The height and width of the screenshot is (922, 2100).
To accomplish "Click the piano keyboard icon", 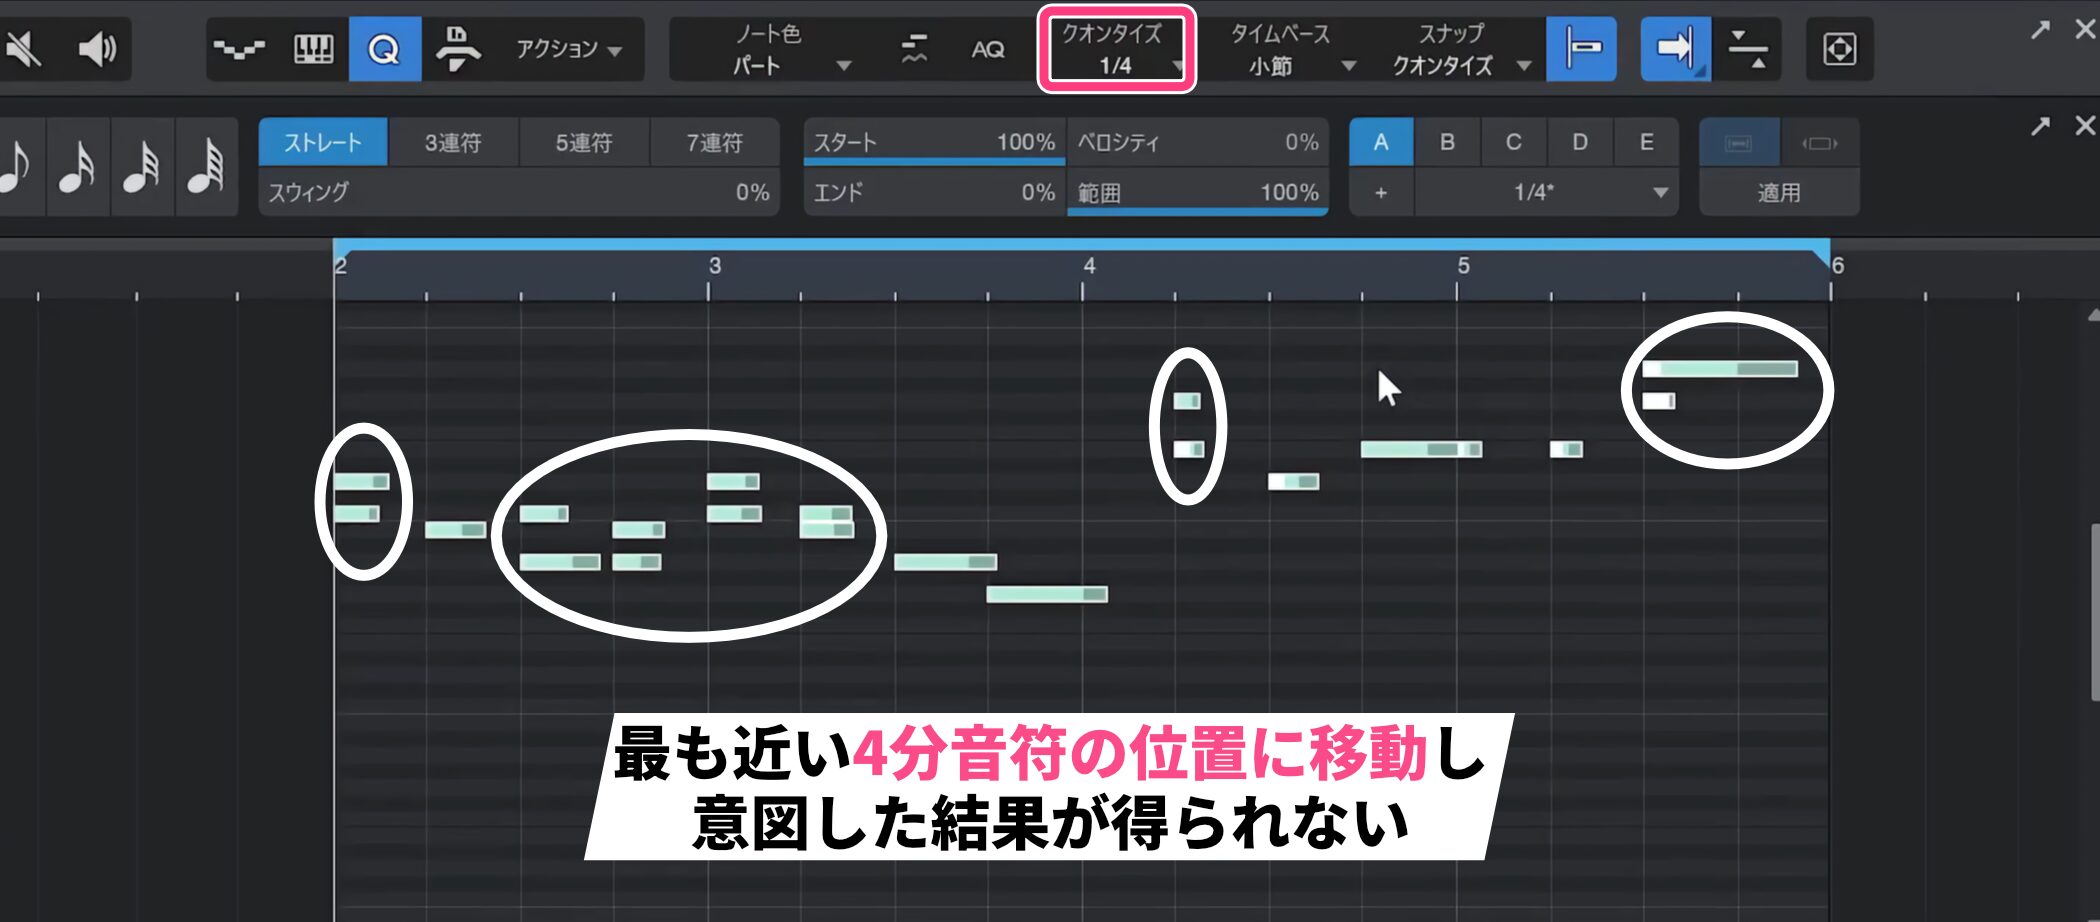I will 313,48.
